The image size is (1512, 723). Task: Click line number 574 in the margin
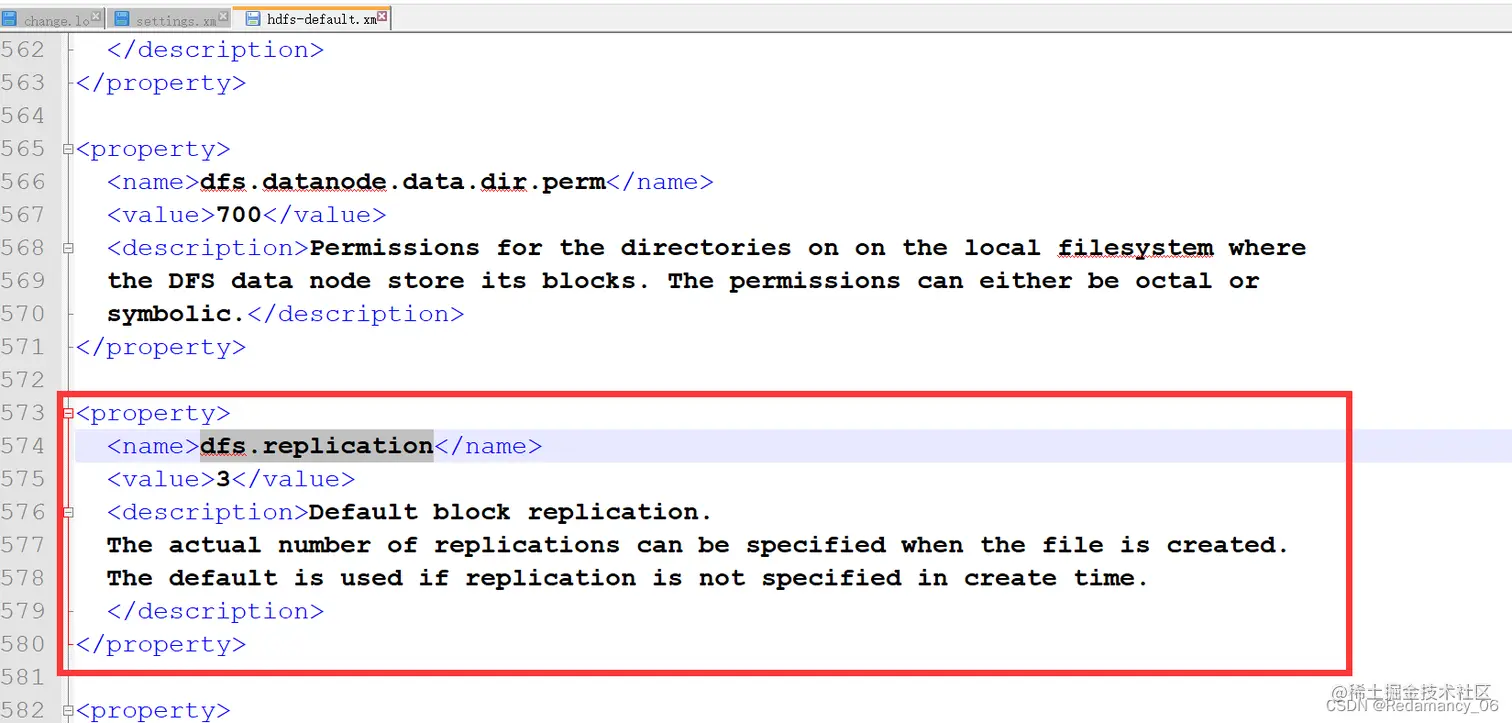pos(24,446)
